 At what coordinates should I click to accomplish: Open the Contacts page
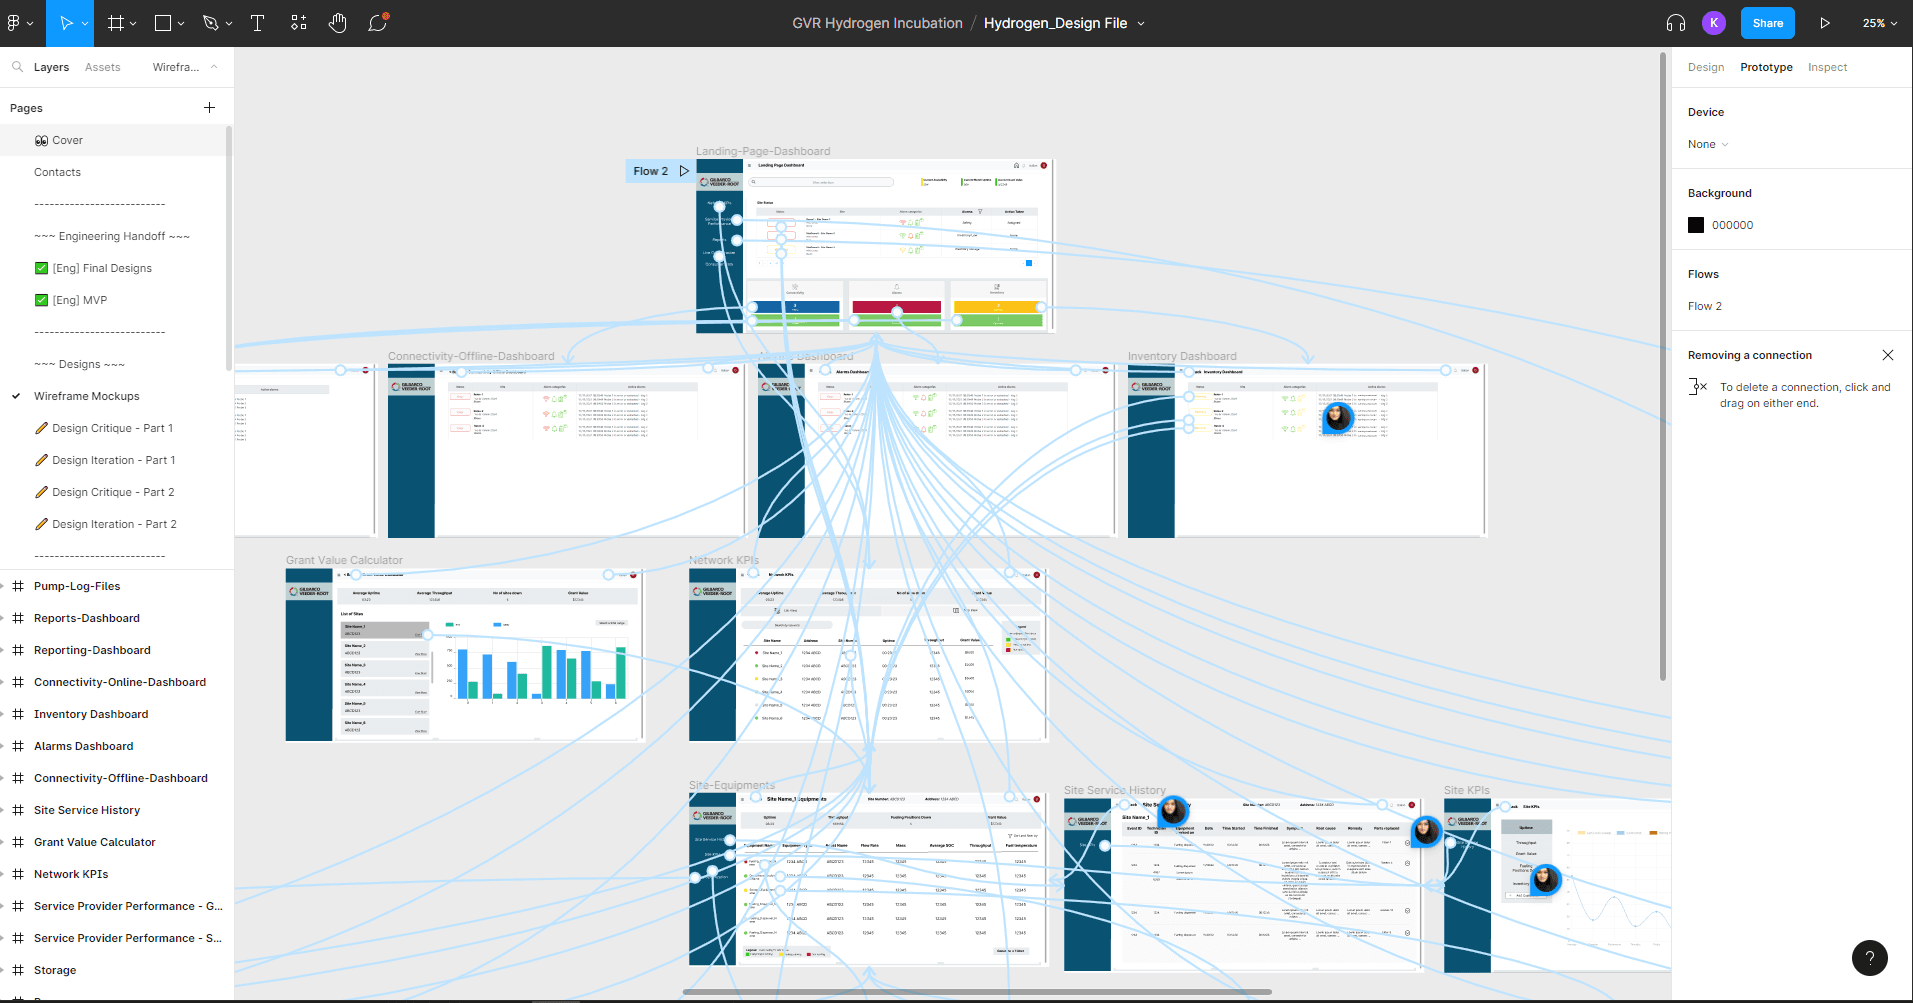click(x=57, y=172)
